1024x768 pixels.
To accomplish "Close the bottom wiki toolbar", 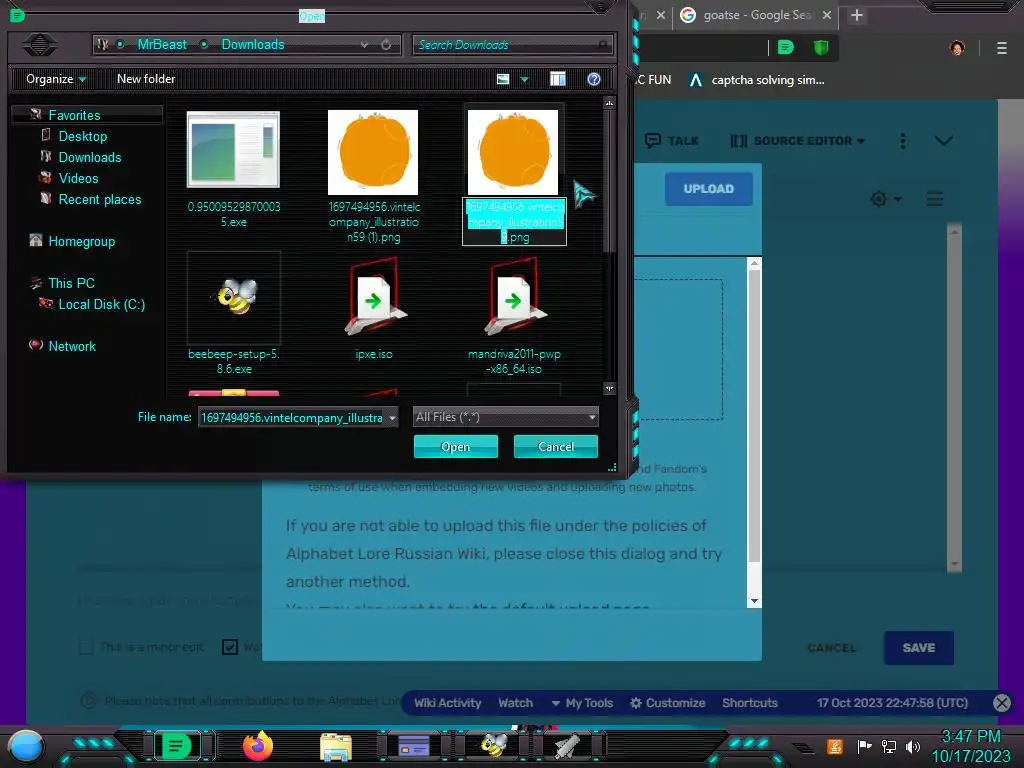I will (x=1002, y=703).
